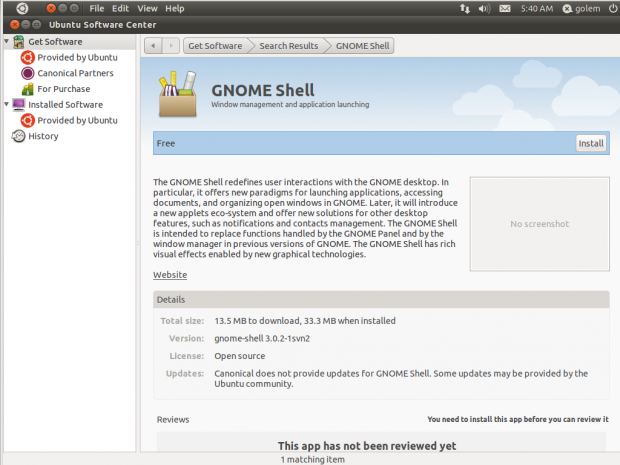Screen dimensions: 620x465
Task: Close the Ubuntu Software Center window
Action: pyautogui.click(x=15, y=25)
